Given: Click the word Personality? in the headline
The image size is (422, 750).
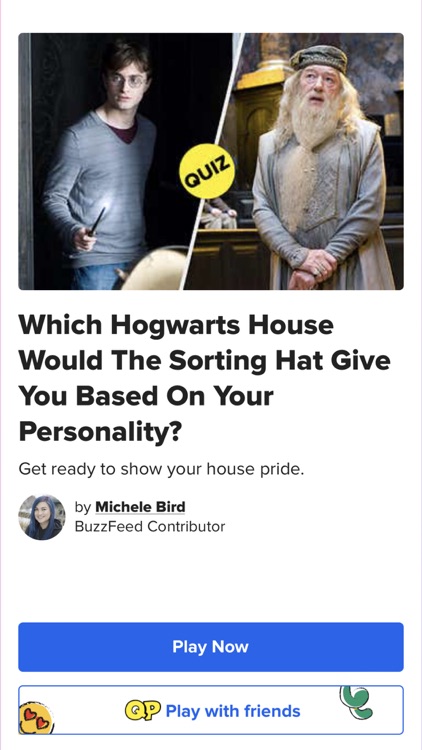Looking at the screenshot, I should (100, 432).
